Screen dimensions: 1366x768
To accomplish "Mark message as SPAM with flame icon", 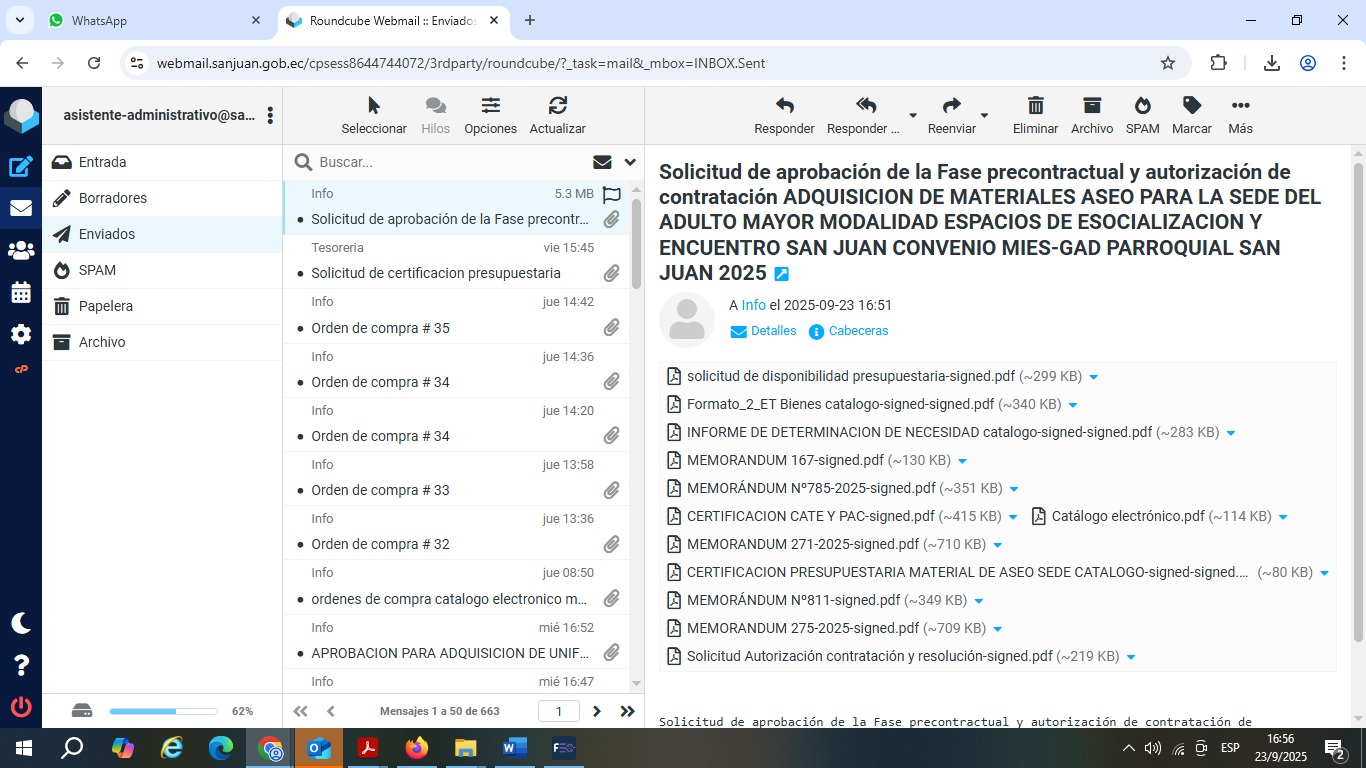I will coord(1142,106).
